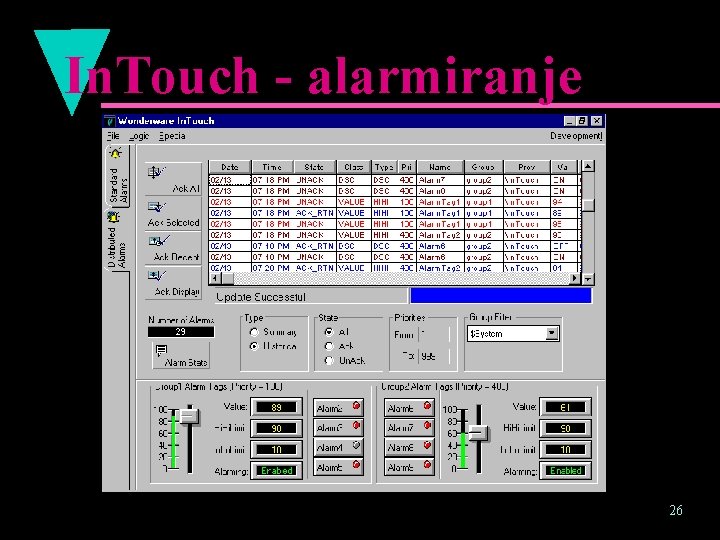This screenshot has width=720, height=540.
Task: Open the Group Filter $System dropdown arrow
Action: pos(552,333)
